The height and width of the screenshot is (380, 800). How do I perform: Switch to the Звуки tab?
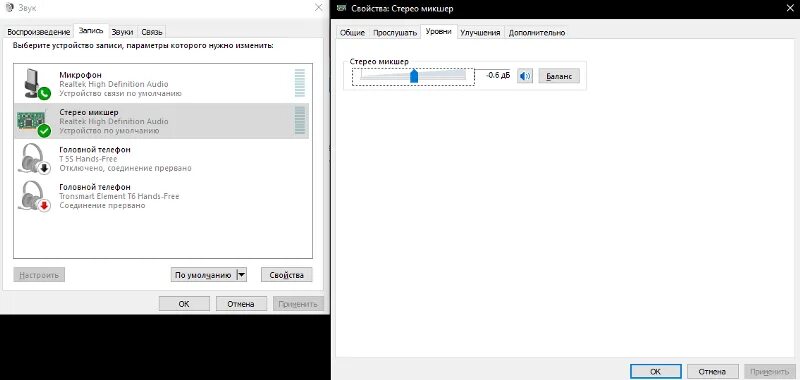click(122, 32)
